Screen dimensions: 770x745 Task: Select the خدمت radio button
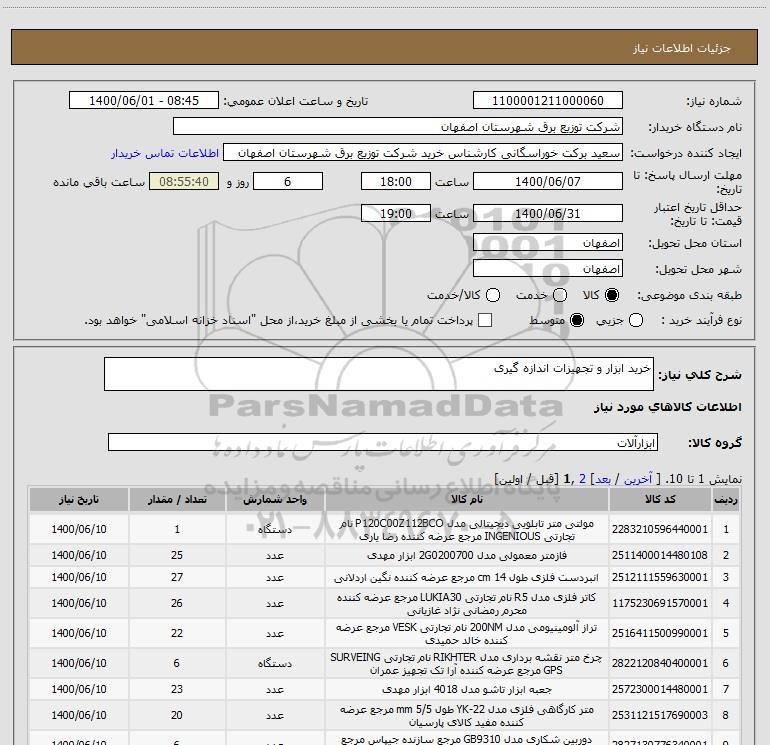coord(560,295)
